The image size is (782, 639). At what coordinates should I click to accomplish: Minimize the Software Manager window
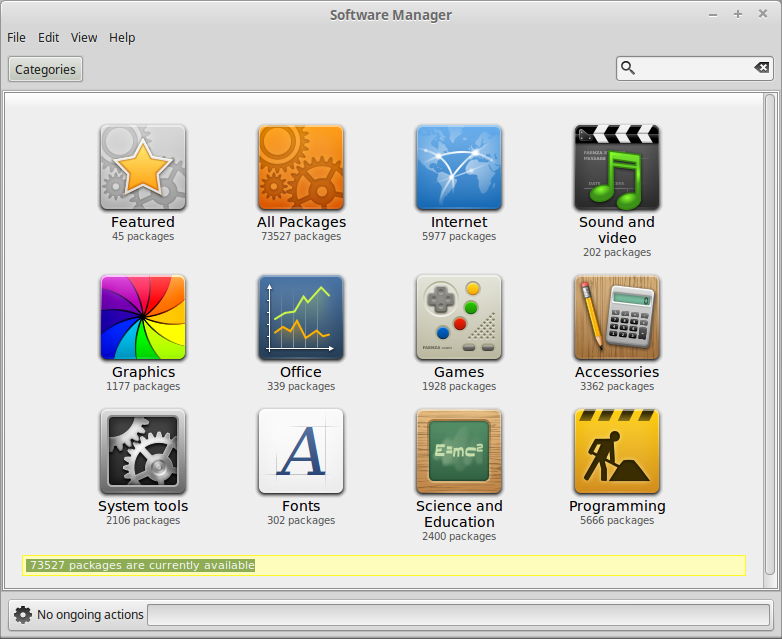pyautogui.click(x=713, y=15)
